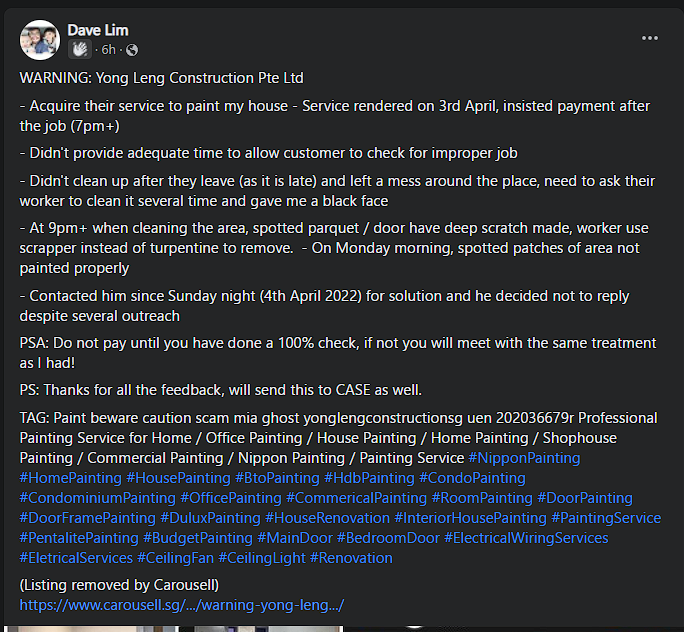Open Dave Lim's profile name link
This screenshot has width=684, height=632.
pyautogui.click(x=98, y=30)
